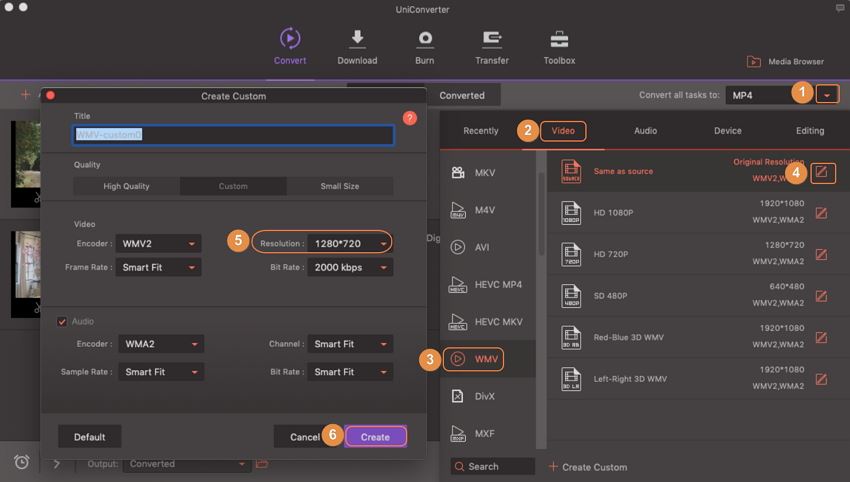The height and width of the screenshot is (482, 850).
Task: Open the Frame Rate dropdown
Action: coord(158,267)
